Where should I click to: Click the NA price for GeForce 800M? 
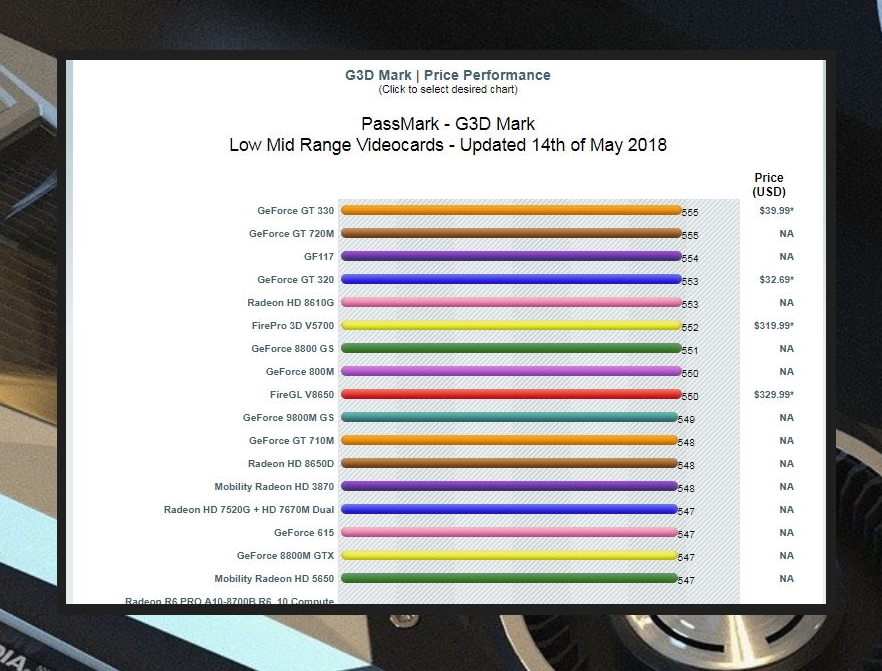pos(786,372)
